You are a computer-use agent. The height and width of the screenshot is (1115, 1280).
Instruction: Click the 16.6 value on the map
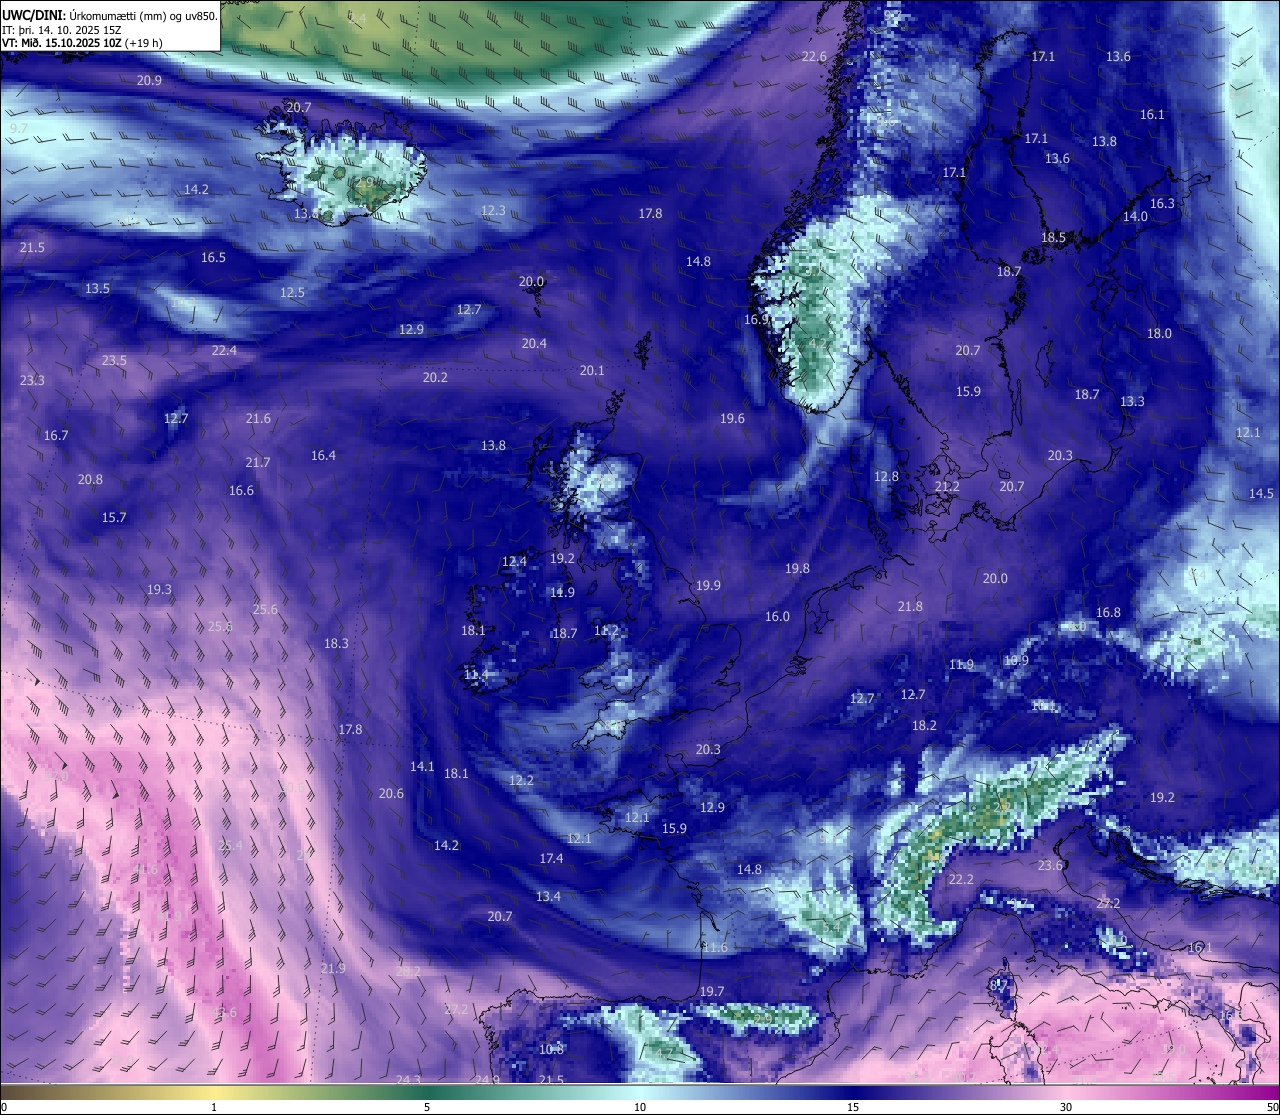(x=242, y=491)
